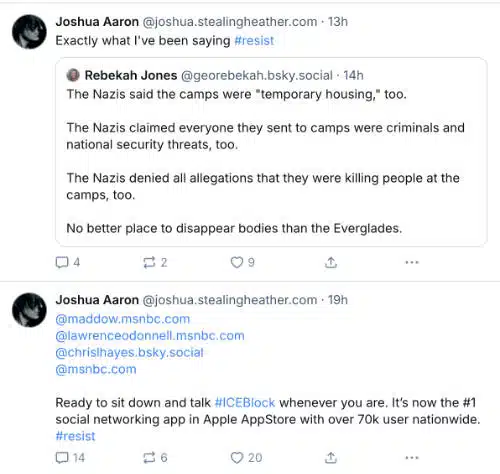Like the ICEBlock post with 20 likes
Image resolution: width=500 pixels, height=474 pixels.
click(x=246, y=458)
